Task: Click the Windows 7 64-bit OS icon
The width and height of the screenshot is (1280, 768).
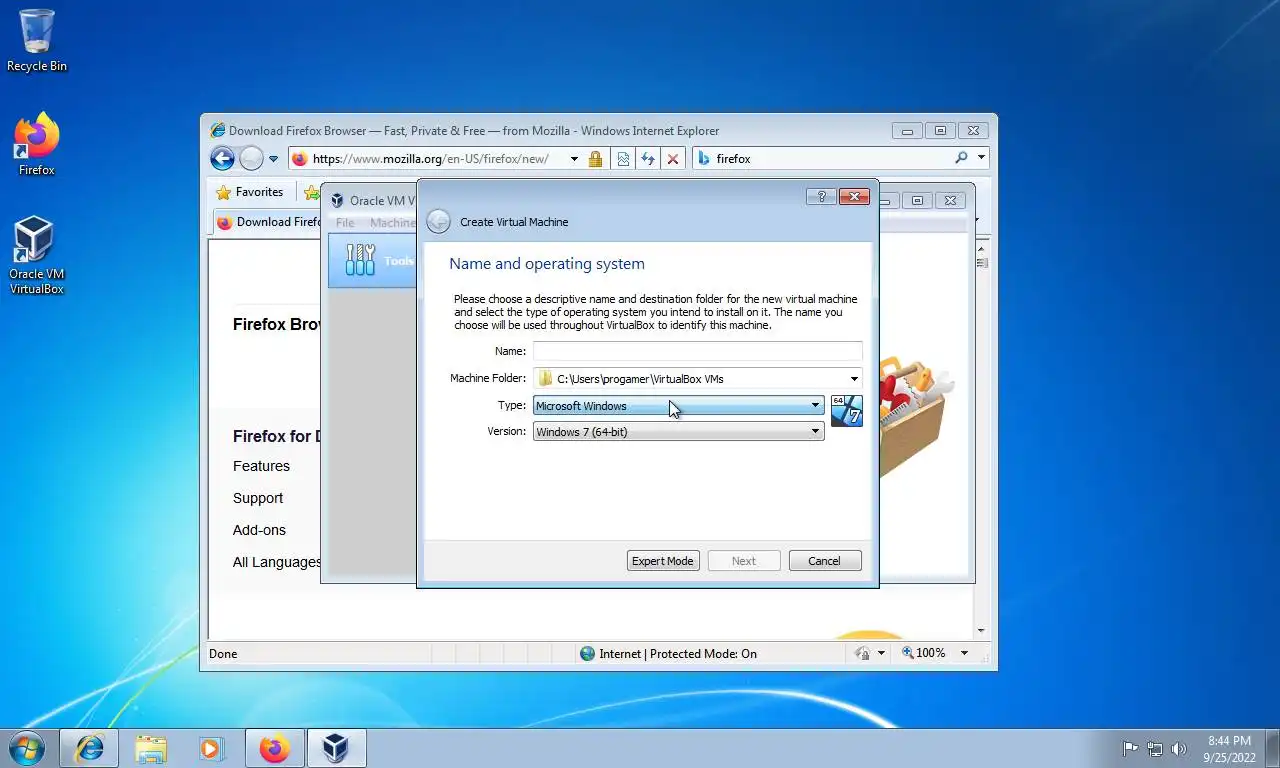Action: (847, 411)
